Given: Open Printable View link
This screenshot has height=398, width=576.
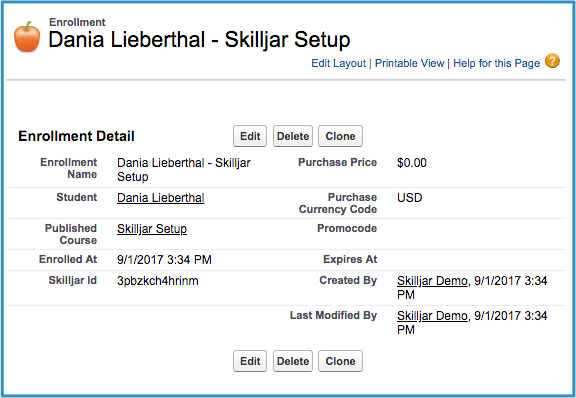Looking at the screenshot, I should tap(409, 63).
